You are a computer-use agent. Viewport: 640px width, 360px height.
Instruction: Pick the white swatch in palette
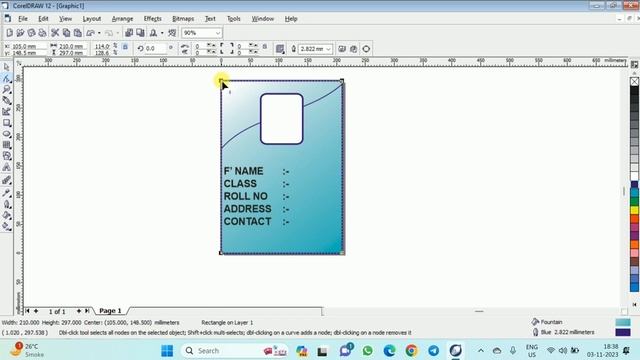[634, 176]
